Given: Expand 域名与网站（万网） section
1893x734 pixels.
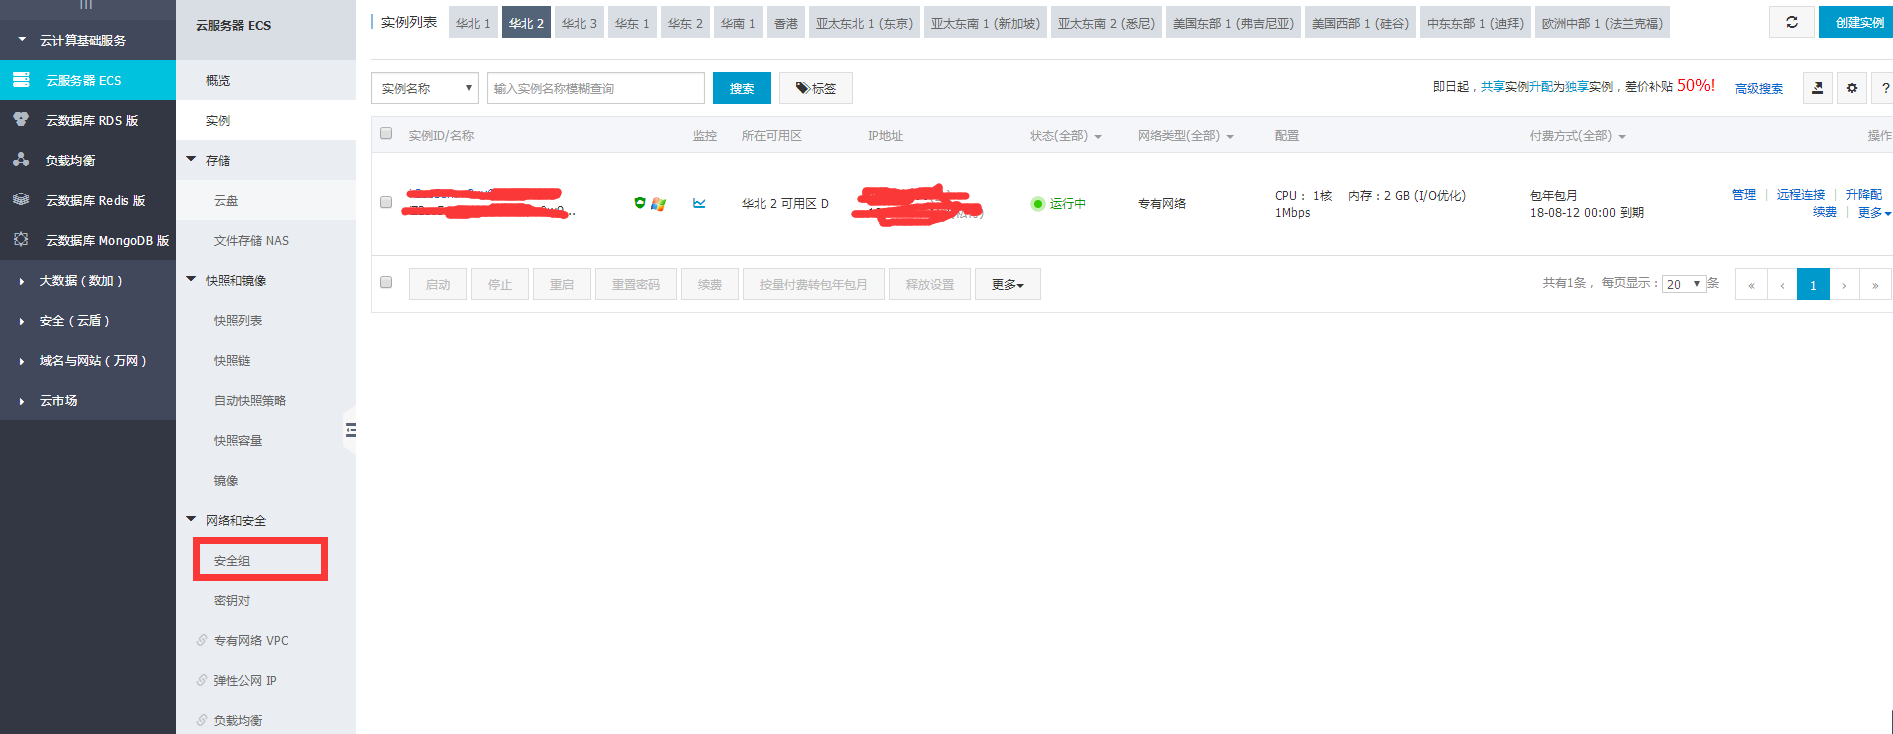Looking at the screenshot, I should [x=88, y=360].
